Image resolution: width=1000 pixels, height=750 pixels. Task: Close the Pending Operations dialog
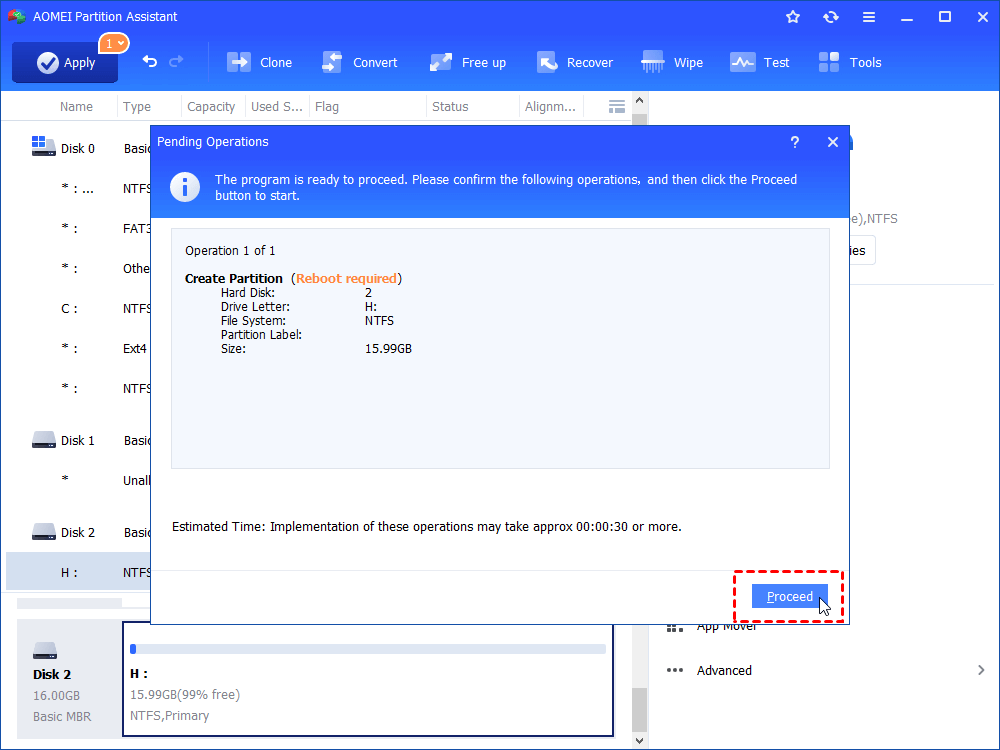[x=832, y=142]
